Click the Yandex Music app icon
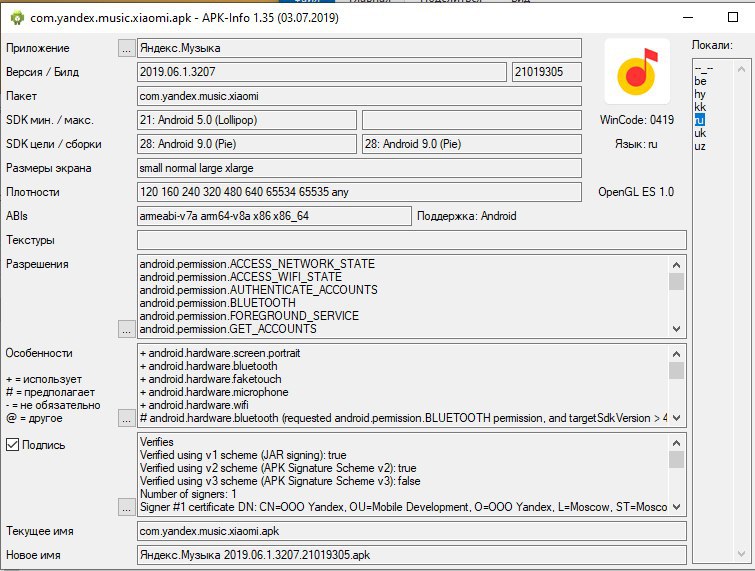The image size is (755, 571). [637, 71]
